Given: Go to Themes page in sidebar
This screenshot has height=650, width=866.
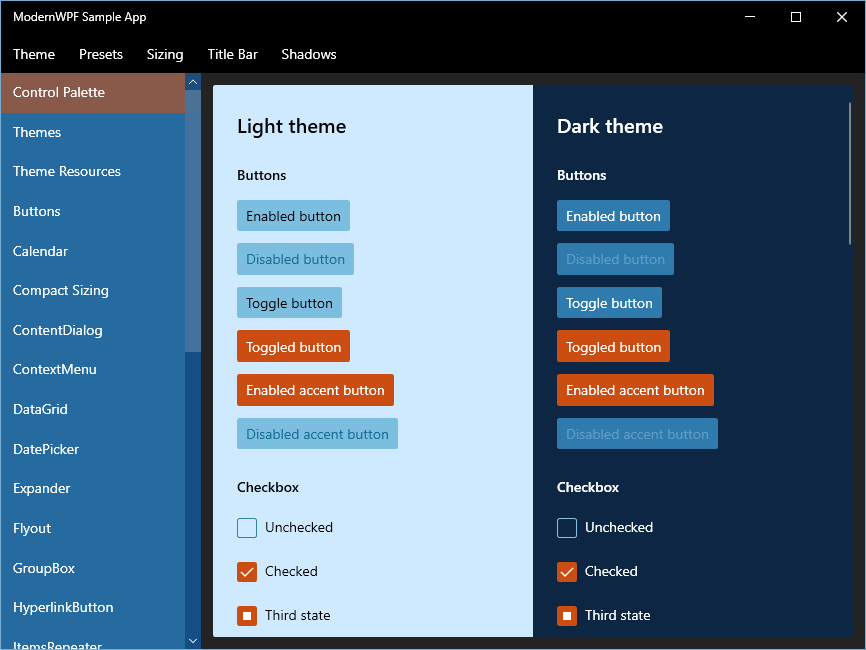Looking at the screenshot, I should click(93, 133).
